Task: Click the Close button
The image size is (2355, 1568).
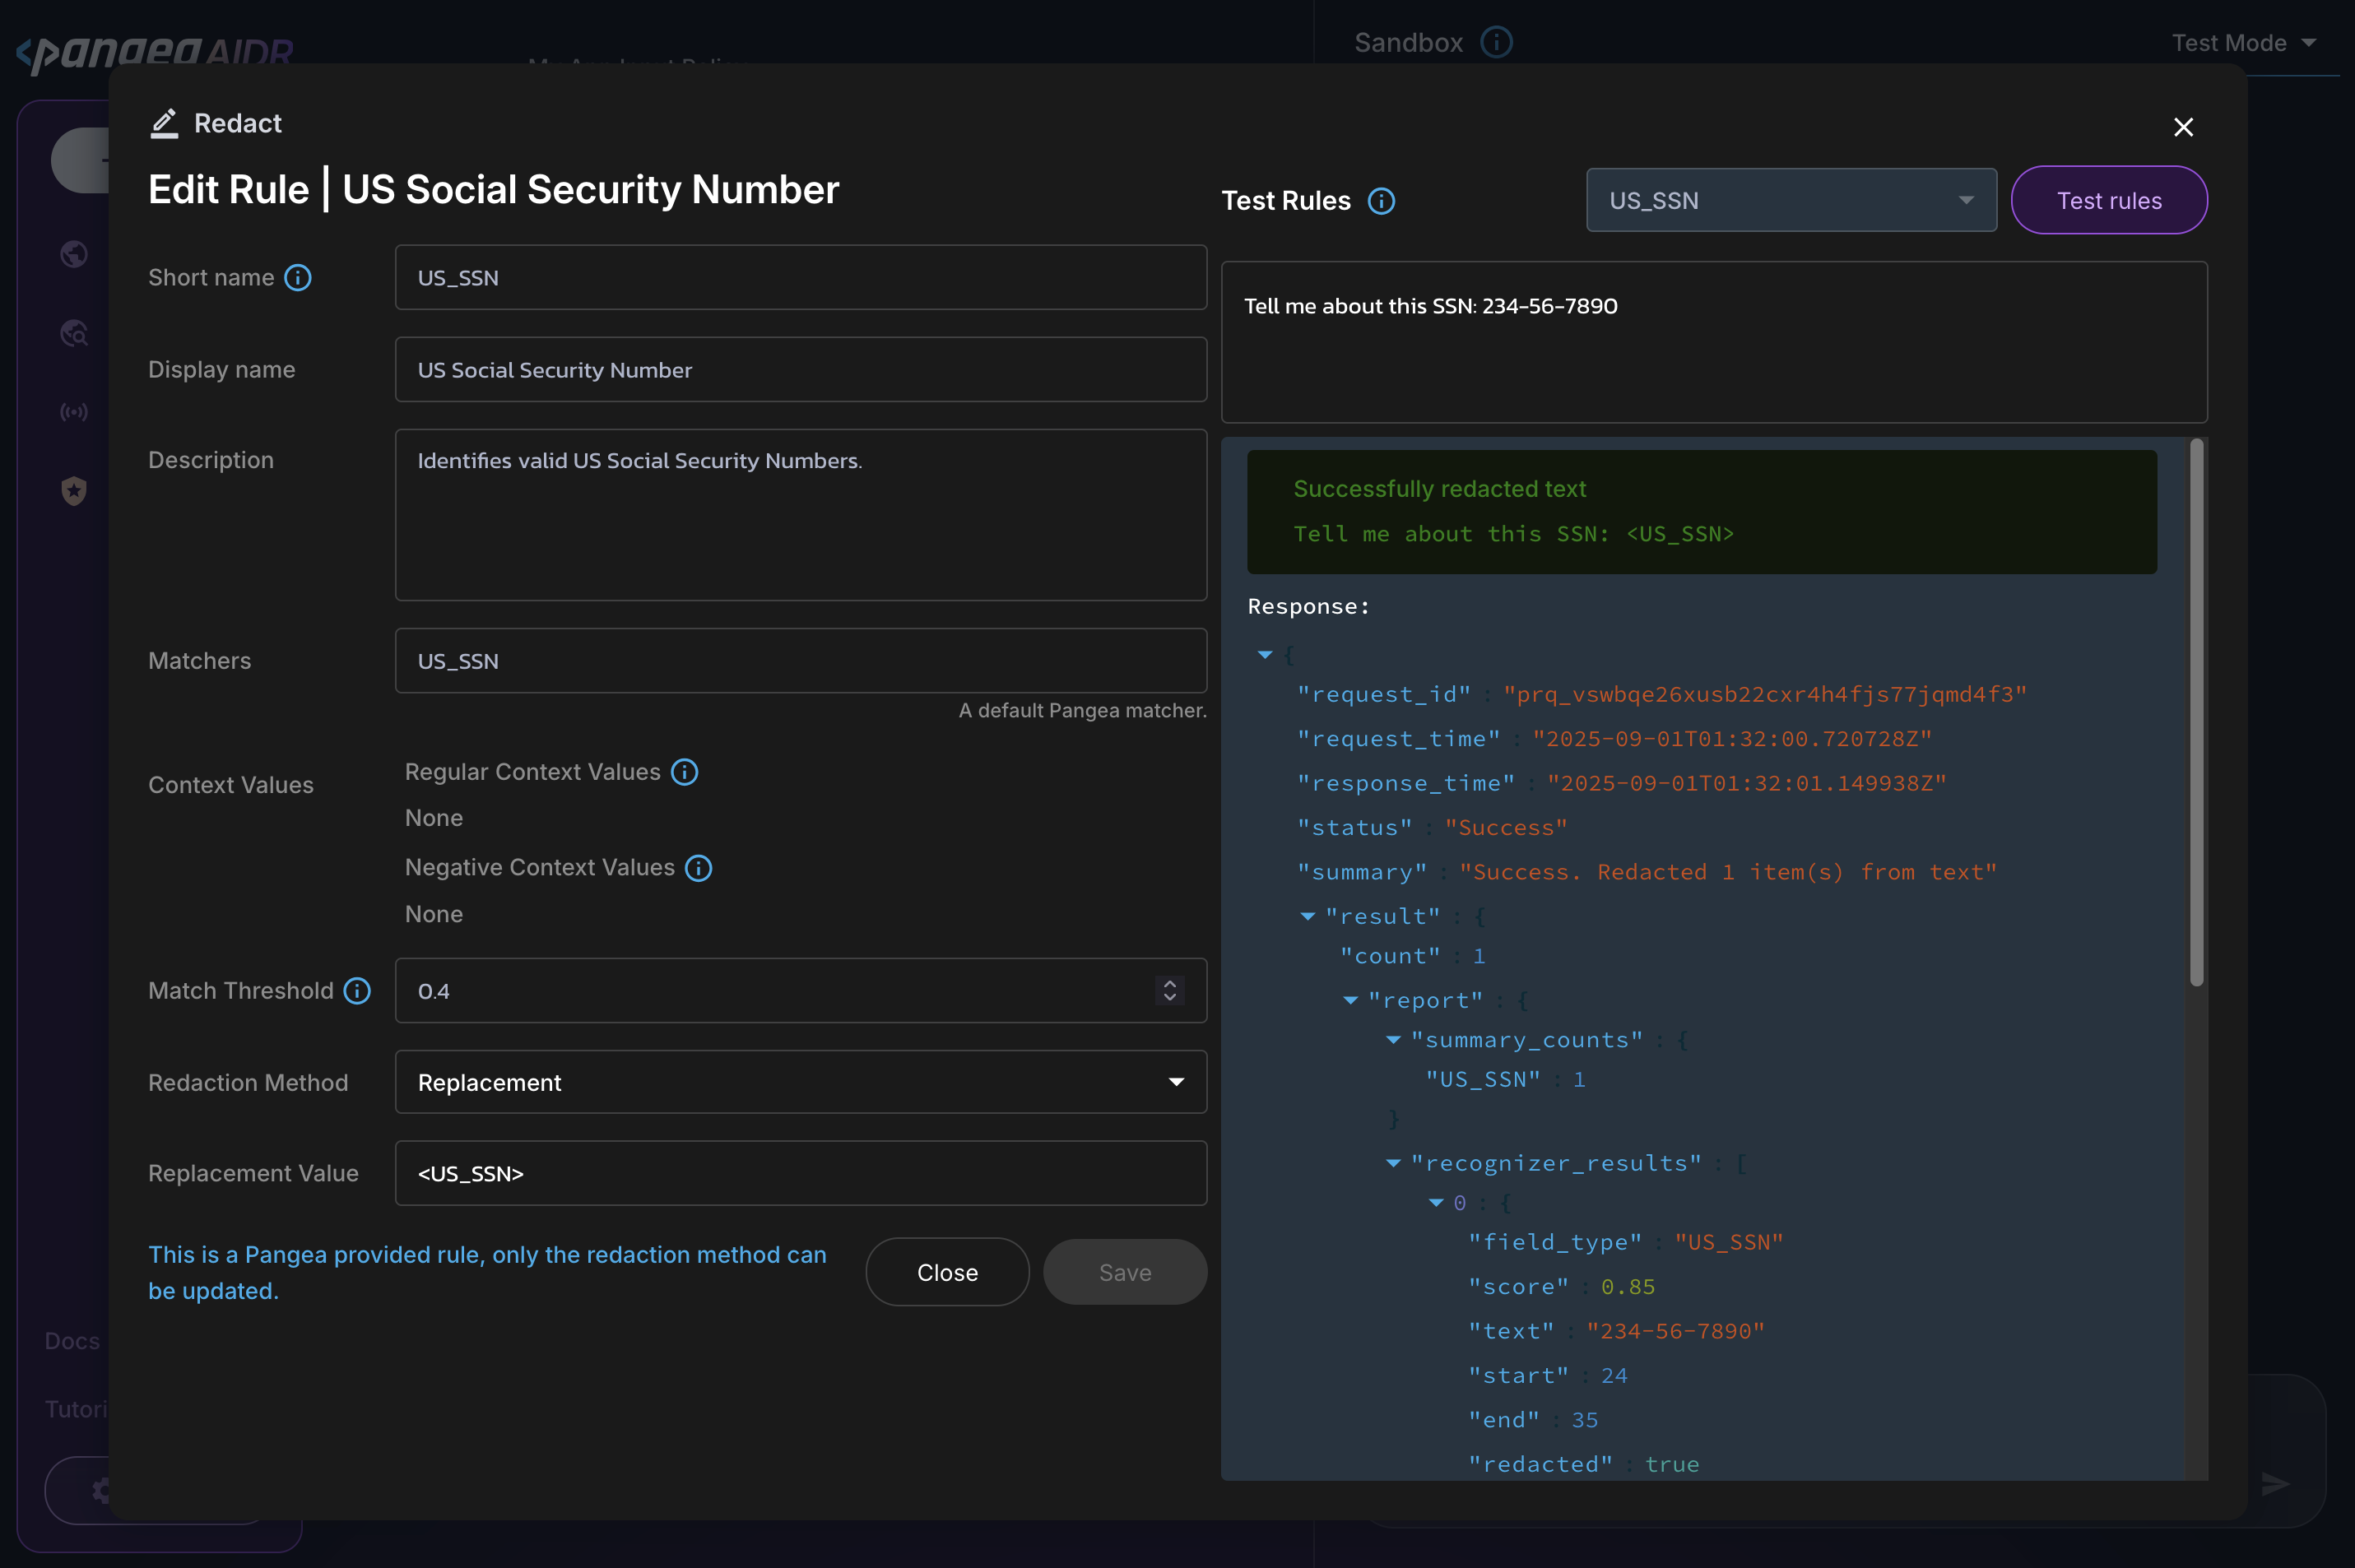Action: (947, 1273)
